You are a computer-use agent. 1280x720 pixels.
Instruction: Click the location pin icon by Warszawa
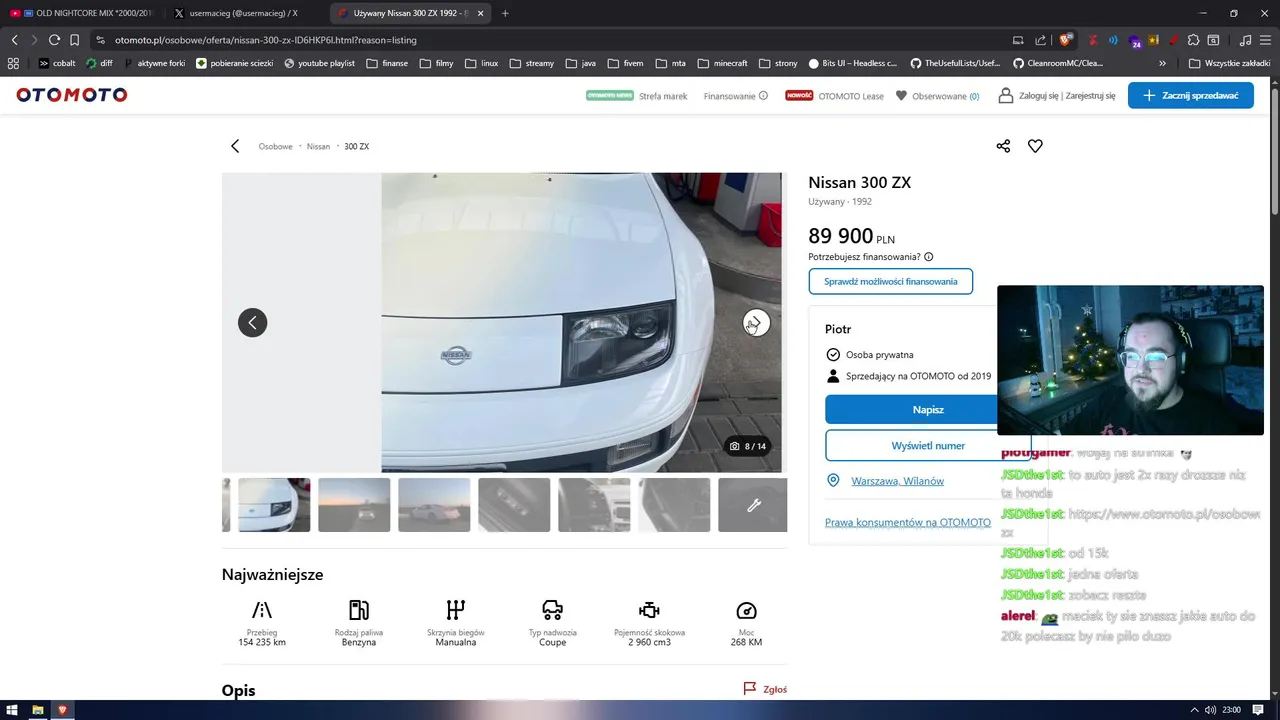[x=833, y=480]
